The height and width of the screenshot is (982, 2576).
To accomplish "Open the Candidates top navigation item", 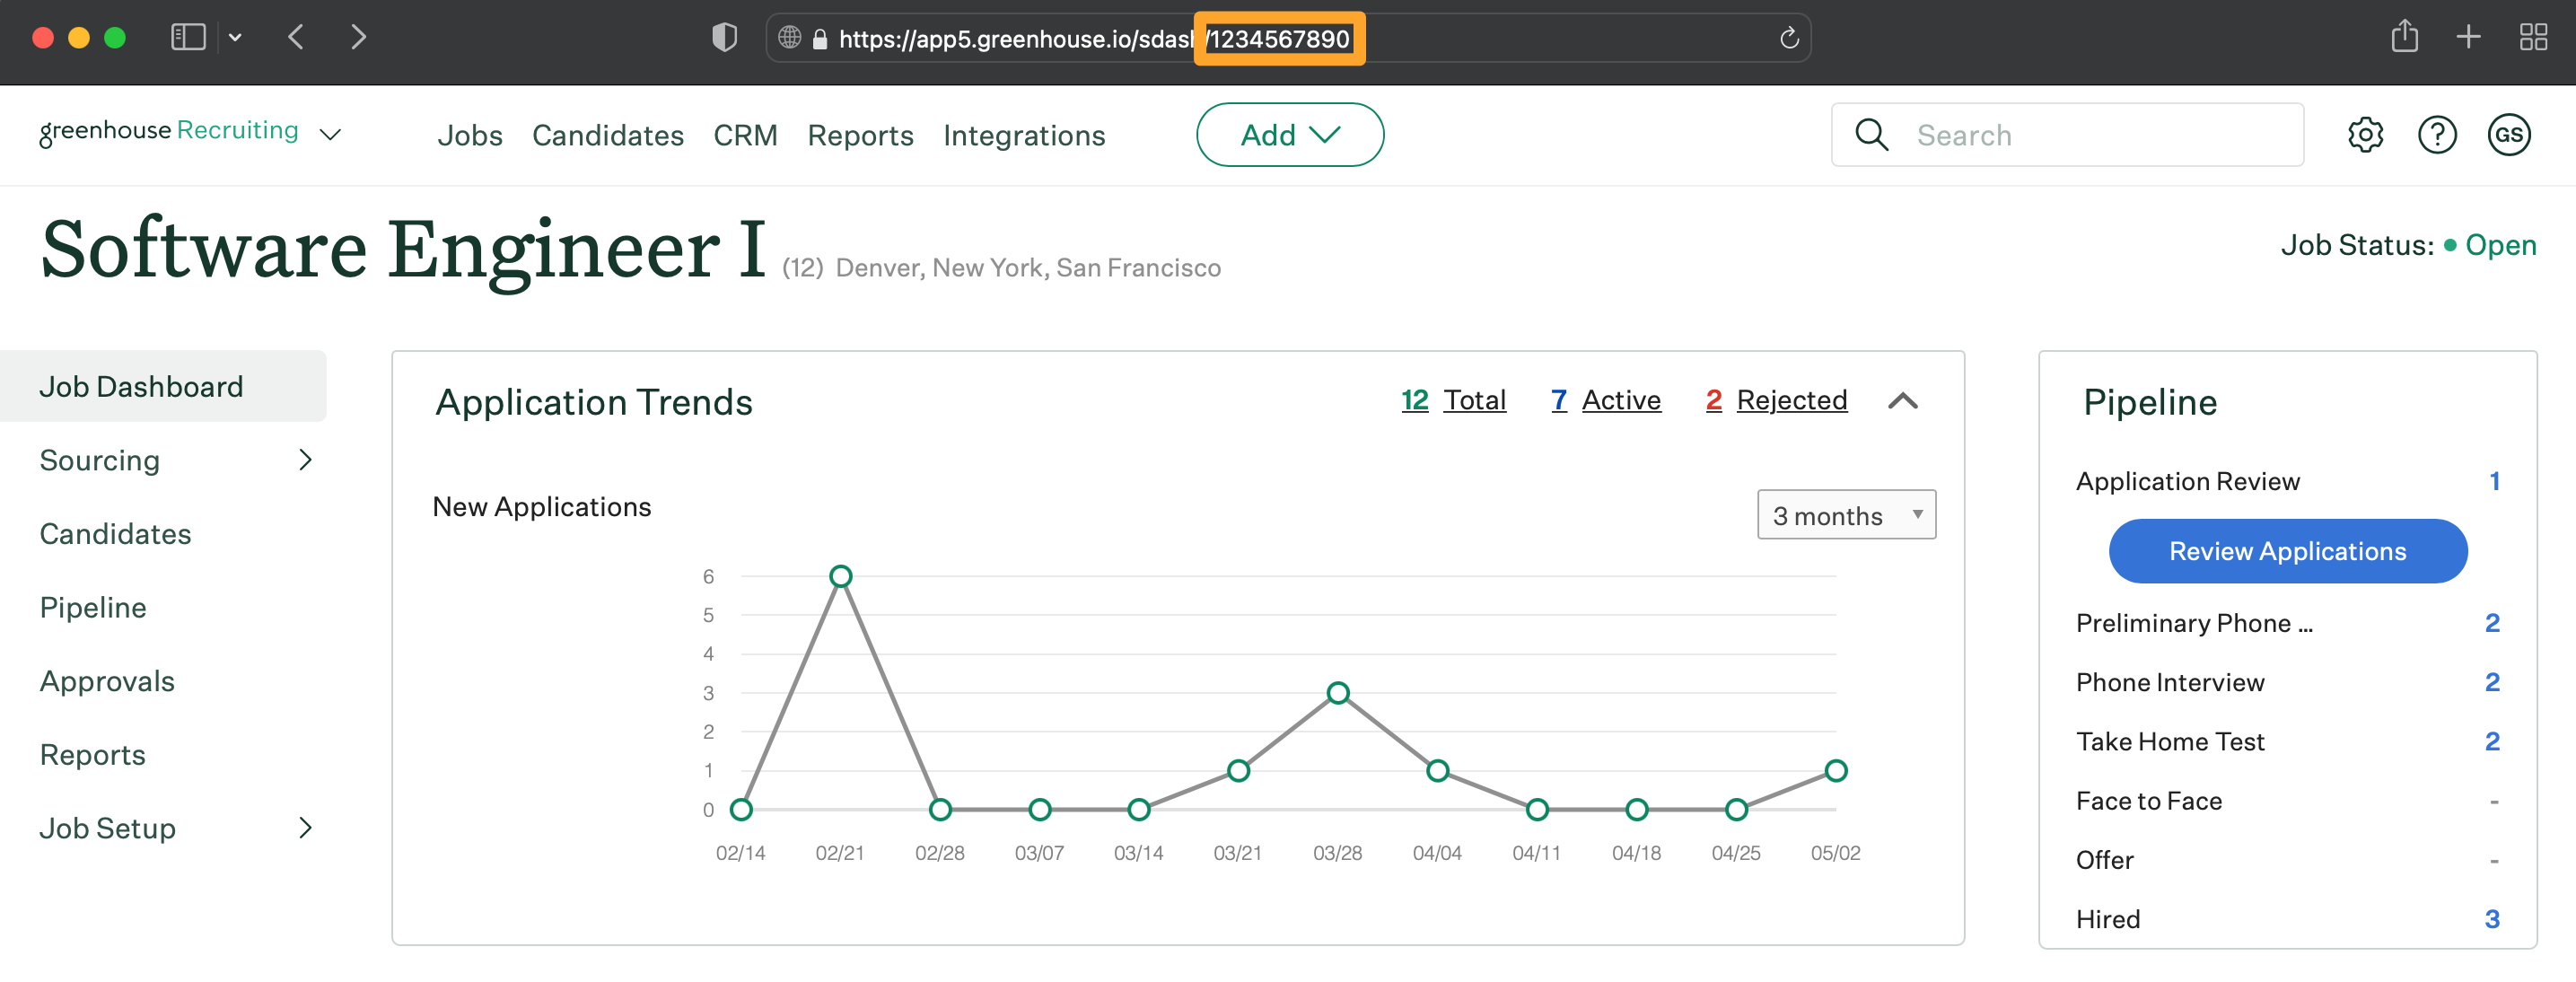I will [x=607, y=135].
